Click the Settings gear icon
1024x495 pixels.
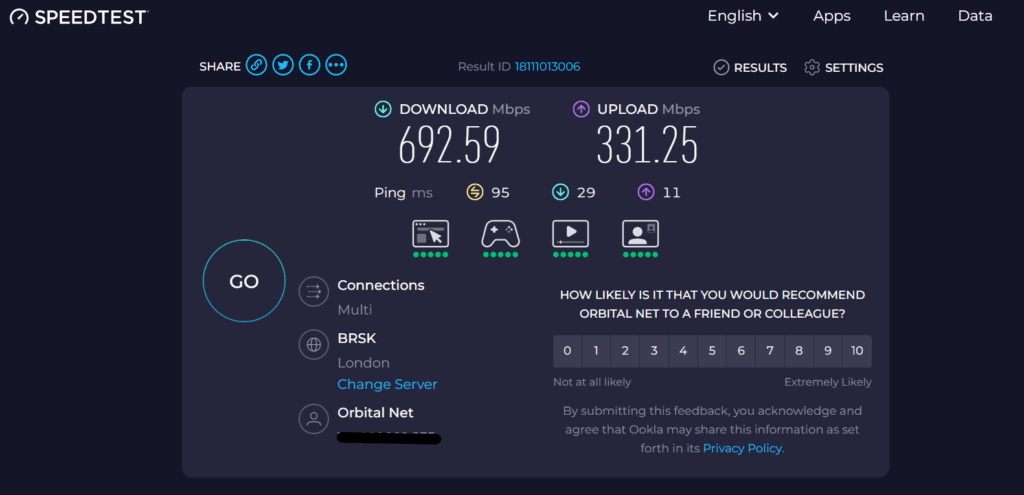tap(812, 67)
